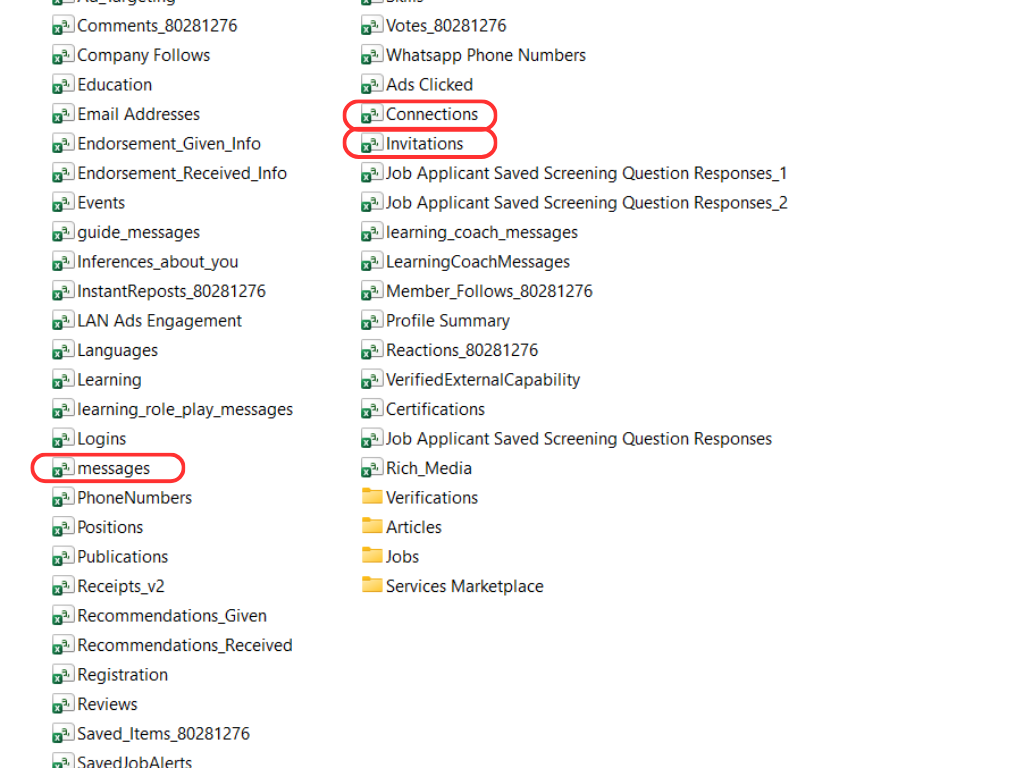This screenshot has width=1024, height=768.
Task: Click the Certifications spreadsheet icon
Action: coord(372,409)
